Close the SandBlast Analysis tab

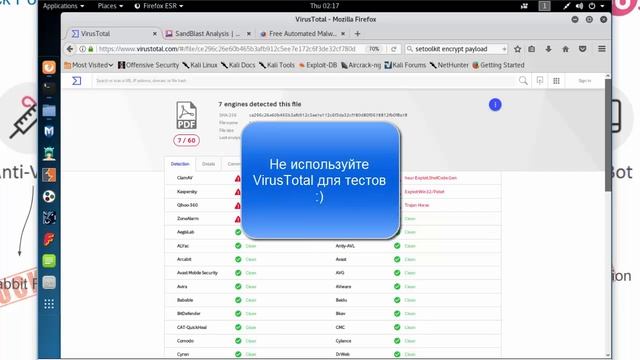(249, 34)
